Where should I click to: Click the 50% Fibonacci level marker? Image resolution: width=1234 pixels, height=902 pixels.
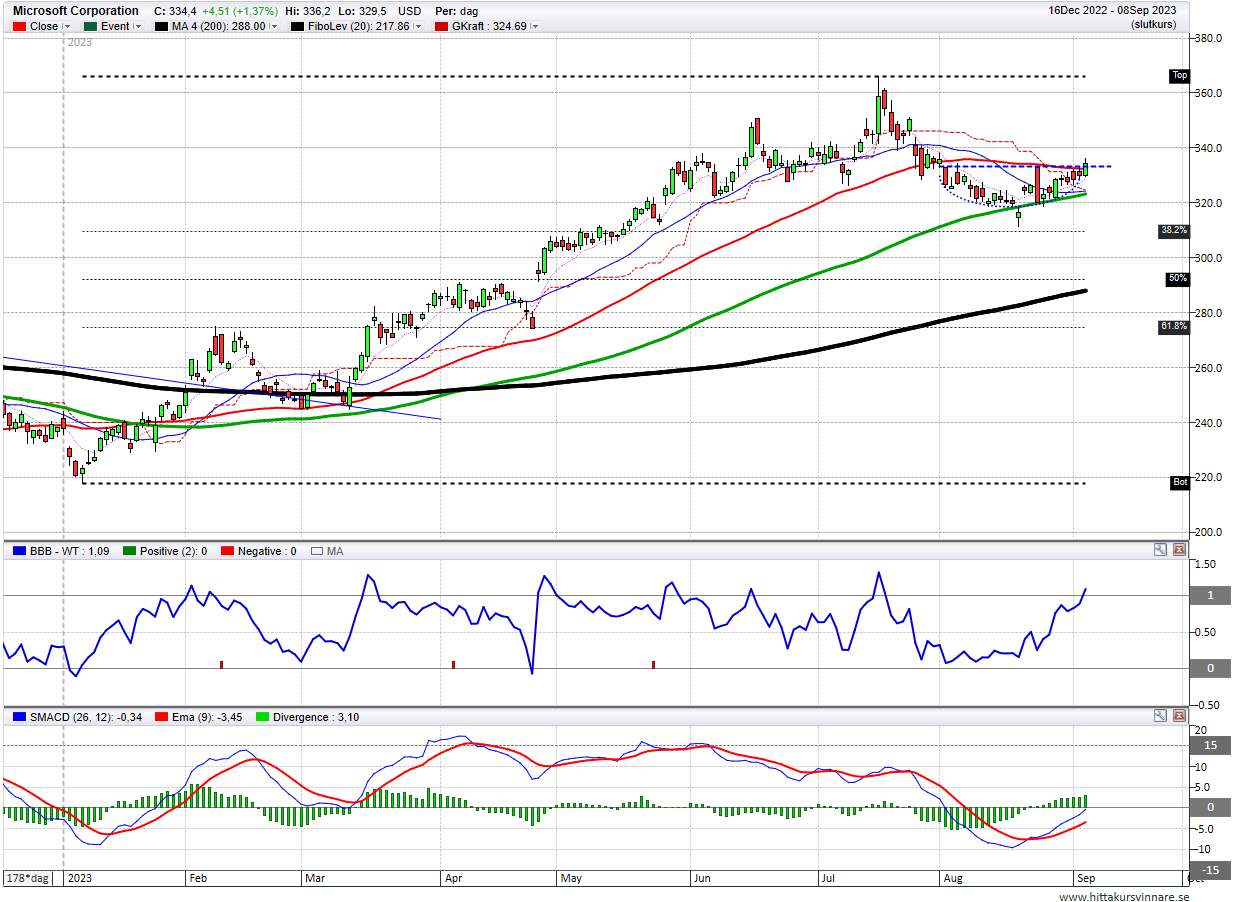tap(1178, 278)
